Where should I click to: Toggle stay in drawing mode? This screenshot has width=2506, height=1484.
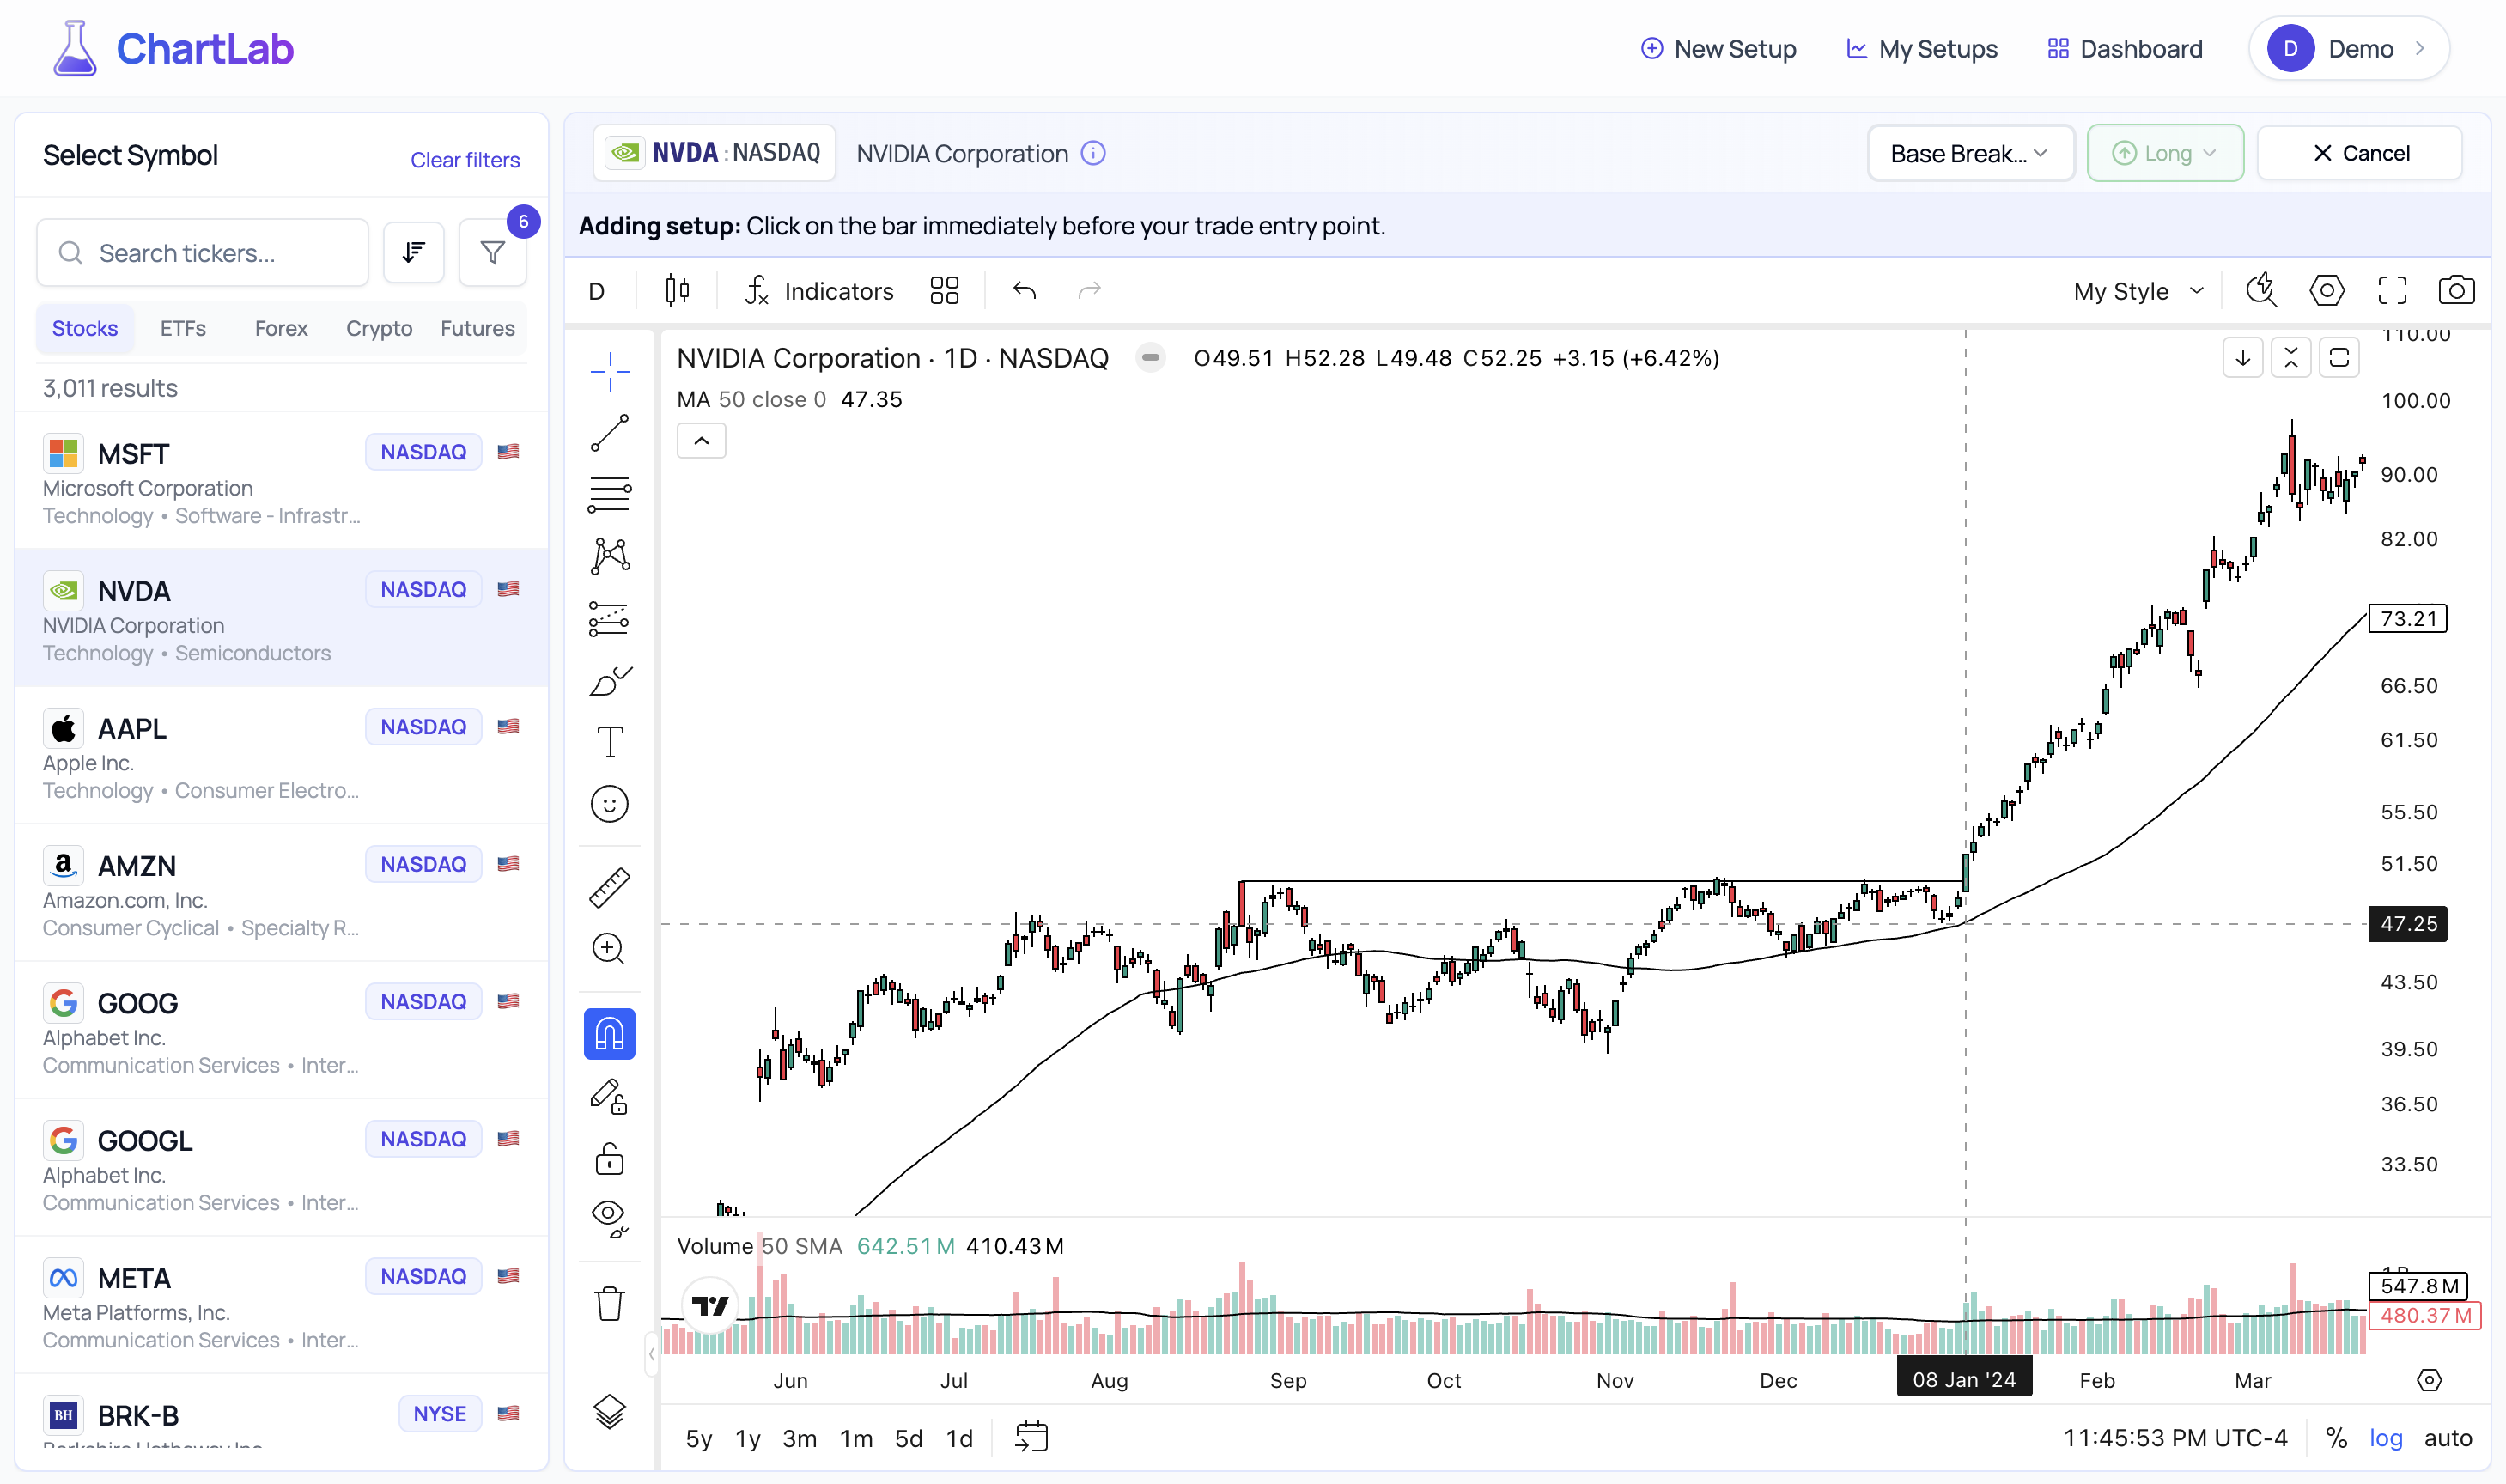609,1097
